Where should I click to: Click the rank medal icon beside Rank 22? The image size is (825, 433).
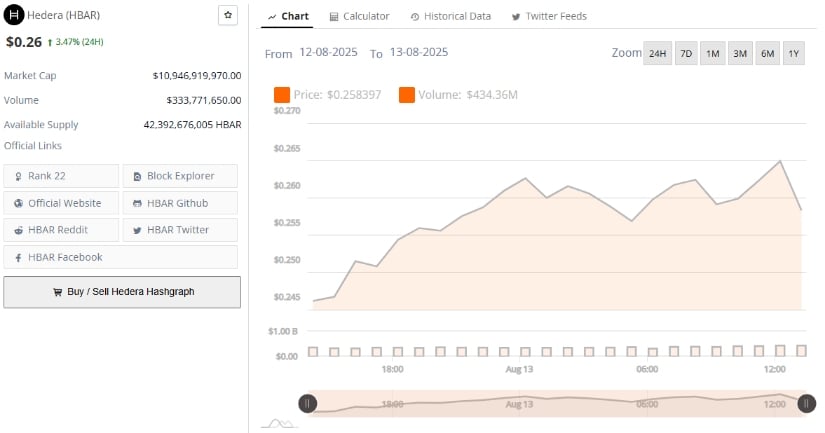tap(18, 176)
